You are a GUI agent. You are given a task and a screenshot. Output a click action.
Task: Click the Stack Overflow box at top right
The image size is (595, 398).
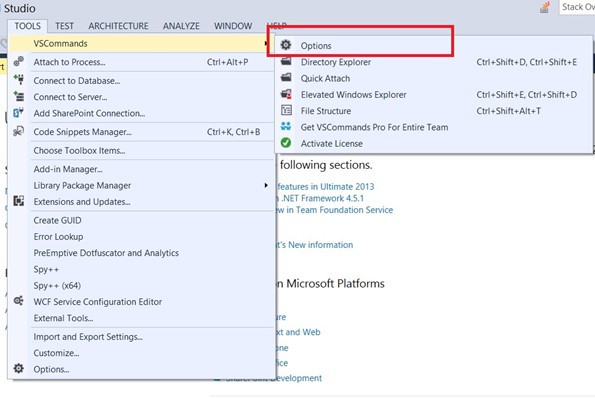(577, 7)
